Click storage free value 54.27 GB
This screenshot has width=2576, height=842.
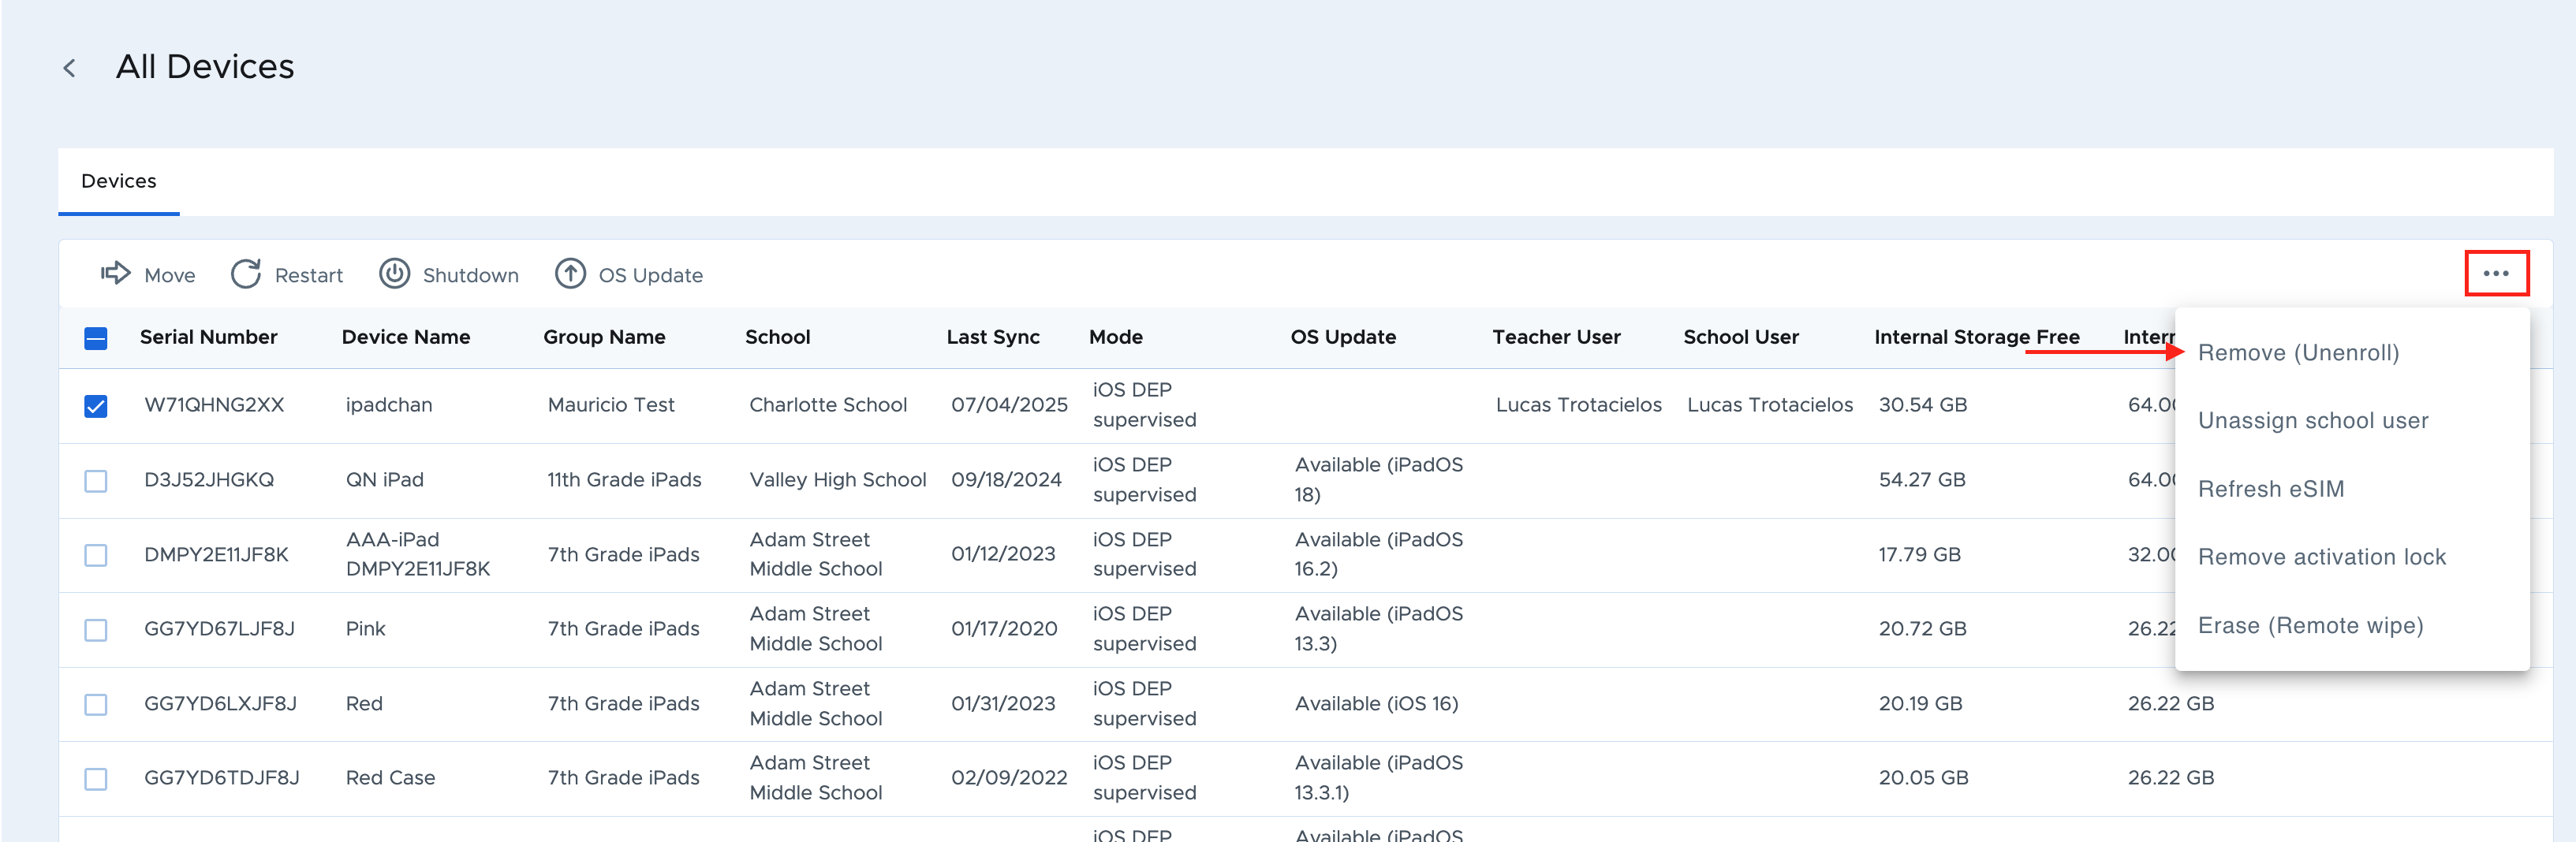pos(1921,480)
